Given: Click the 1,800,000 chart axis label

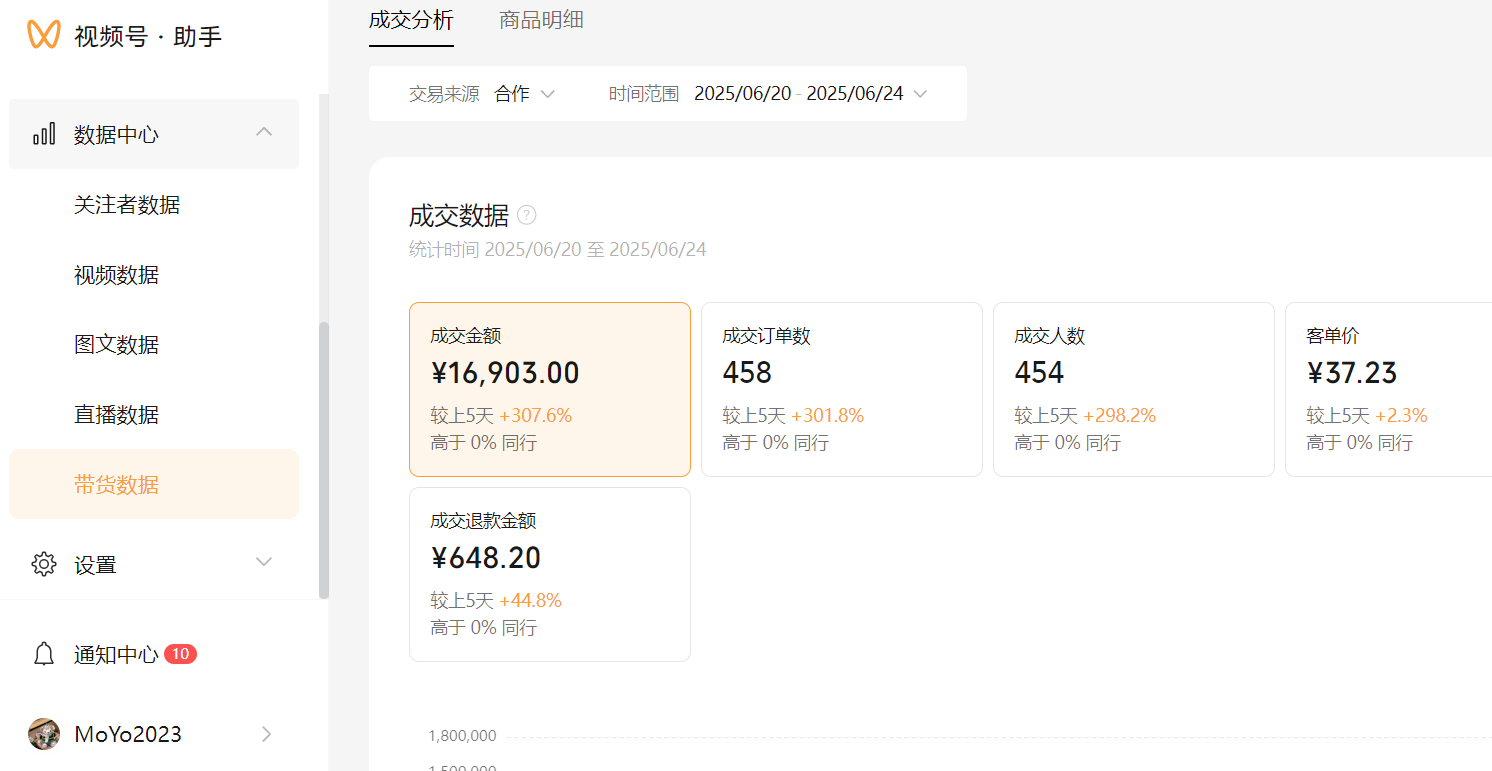Looking at the screenshot, I should 462,736.
